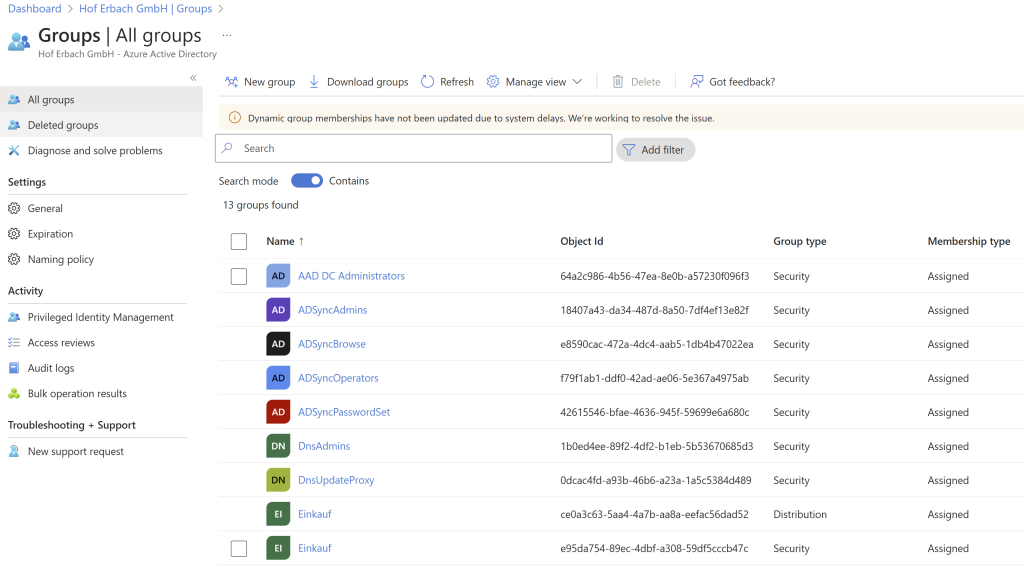Select the AAD DC Administrators checkbox

click(x=238, y=276)
